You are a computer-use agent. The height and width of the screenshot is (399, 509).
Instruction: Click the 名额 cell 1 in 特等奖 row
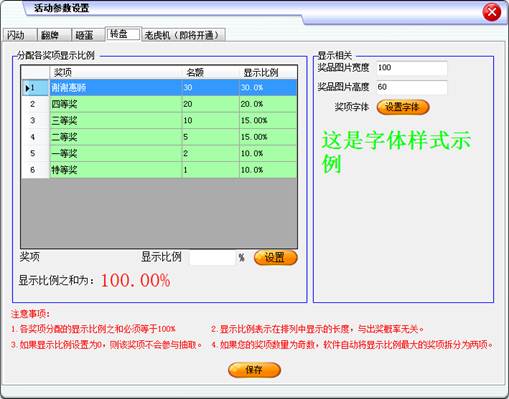pos(210,170)
